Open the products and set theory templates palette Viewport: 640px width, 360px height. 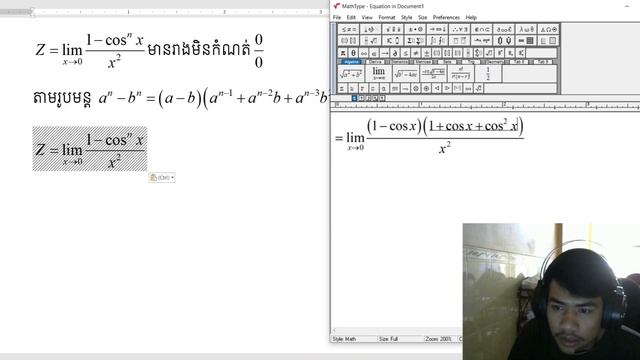pos(504,40)
